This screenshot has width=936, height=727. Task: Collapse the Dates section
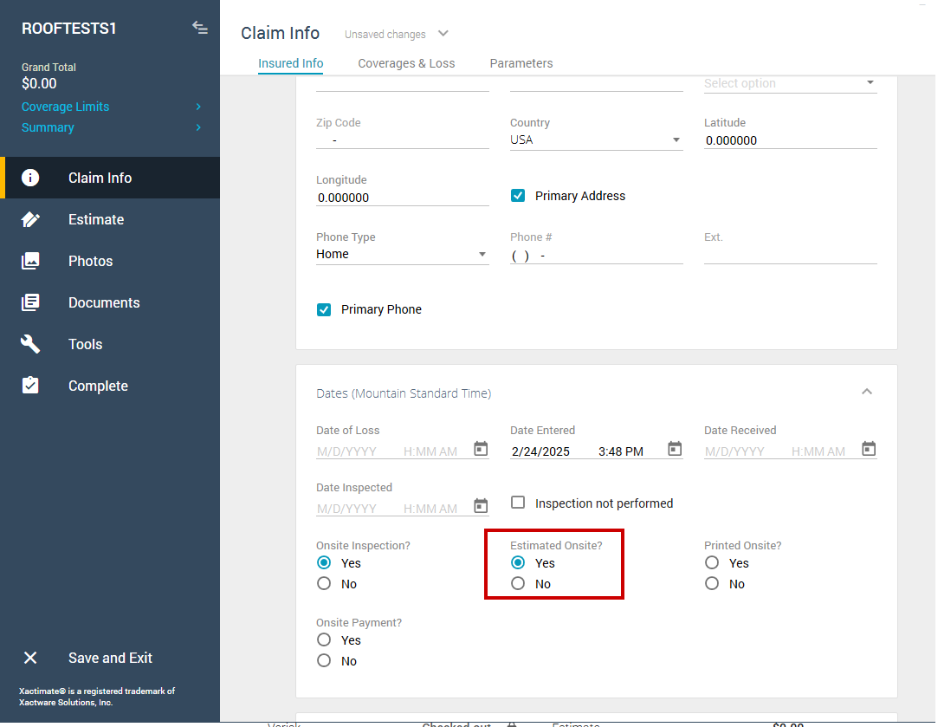pyautogui.click(x=867, y=392)
